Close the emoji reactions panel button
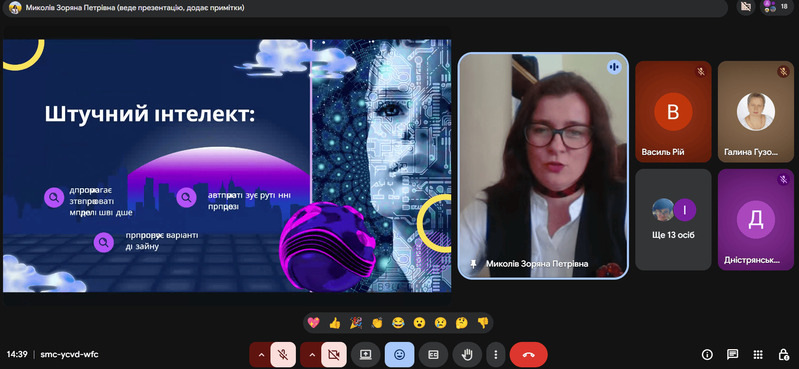The image size is (799, 369). click(400, 355)
